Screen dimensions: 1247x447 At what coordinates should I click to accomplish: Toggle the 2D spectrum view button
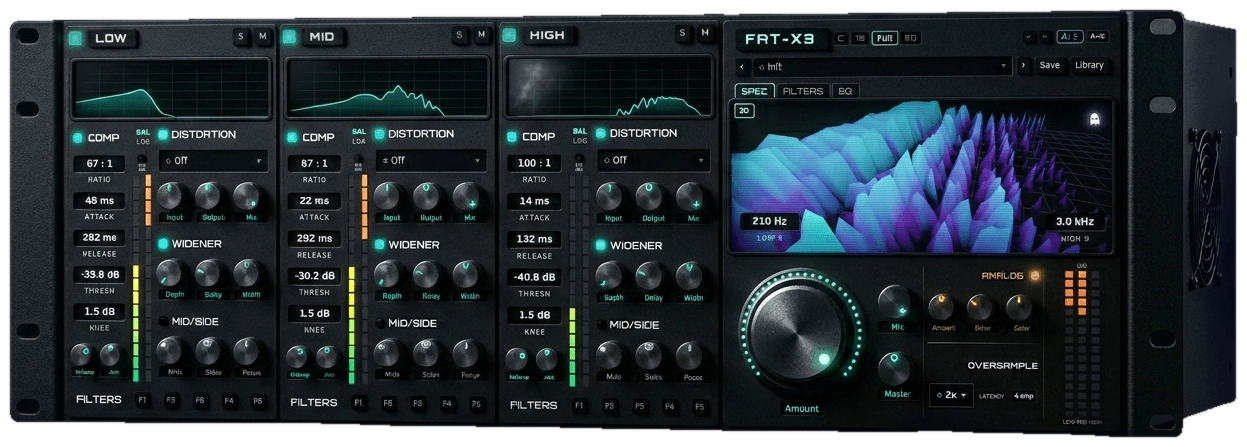tap(744, 111)
